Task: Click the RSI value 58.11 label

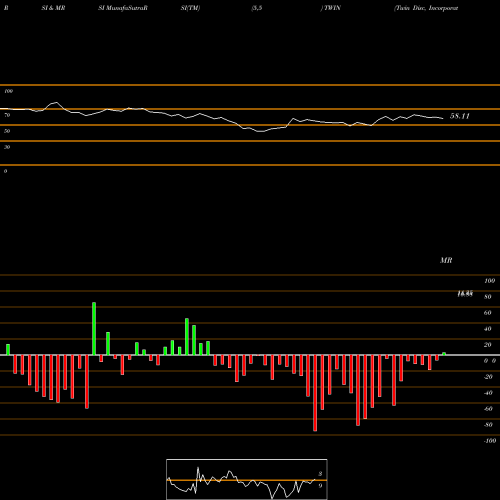Action: pos(460,116)
